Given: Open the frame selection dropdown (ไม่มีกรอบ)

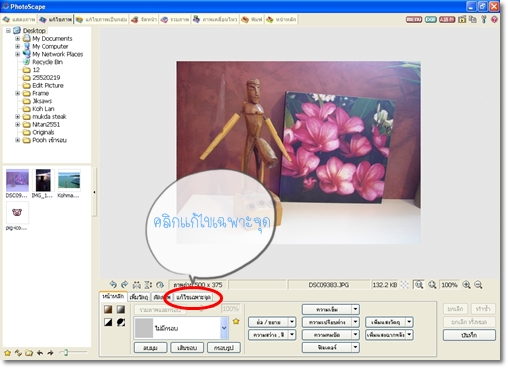Looking at the screenshot, I should (x=224, y=328).
